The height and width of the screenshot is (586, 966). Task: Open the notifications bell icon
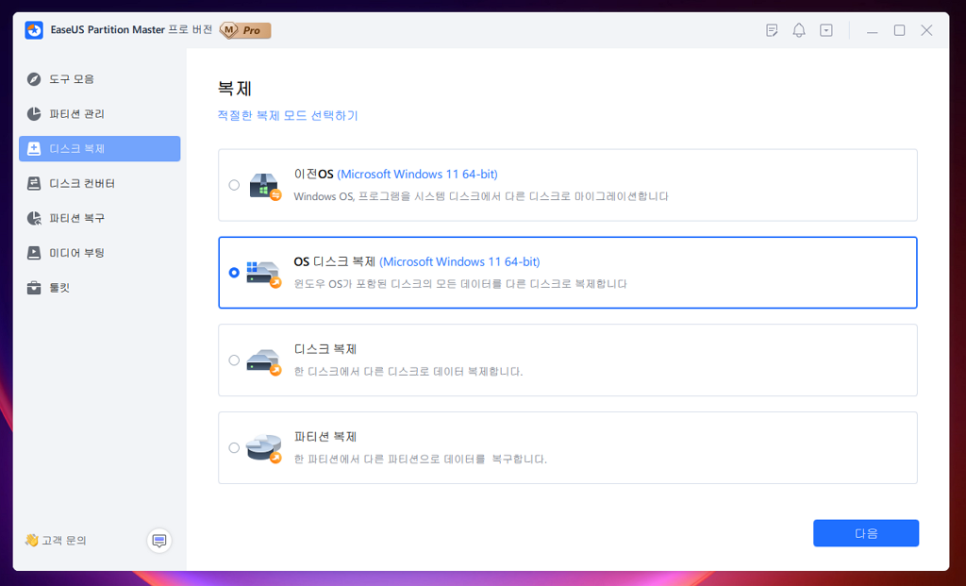pyautogui.click(x=799, y=30)
